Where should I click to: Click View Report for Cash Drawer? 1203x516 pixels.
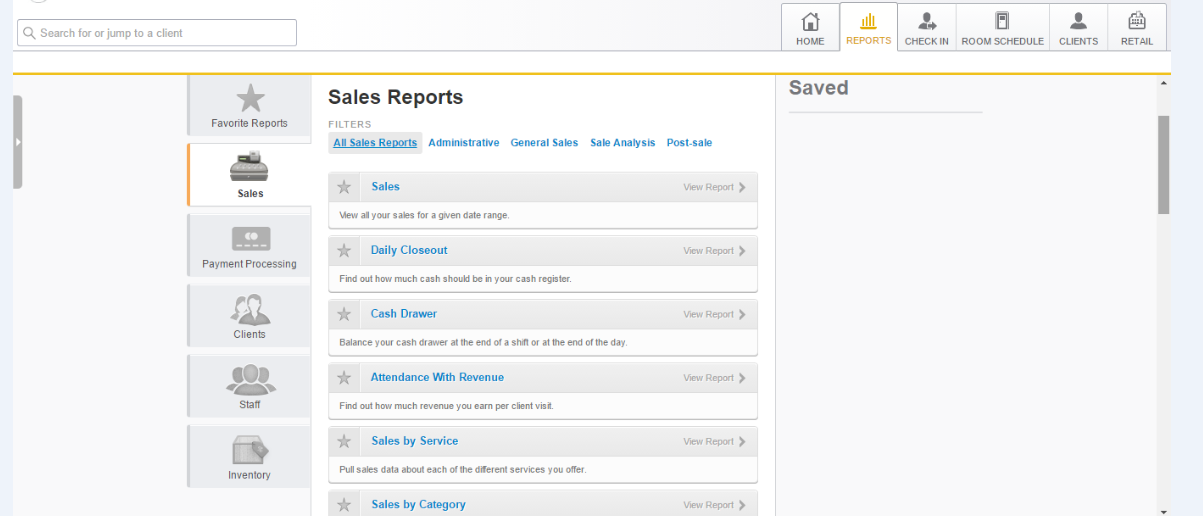pyautogui.click(x=714, y=314)
